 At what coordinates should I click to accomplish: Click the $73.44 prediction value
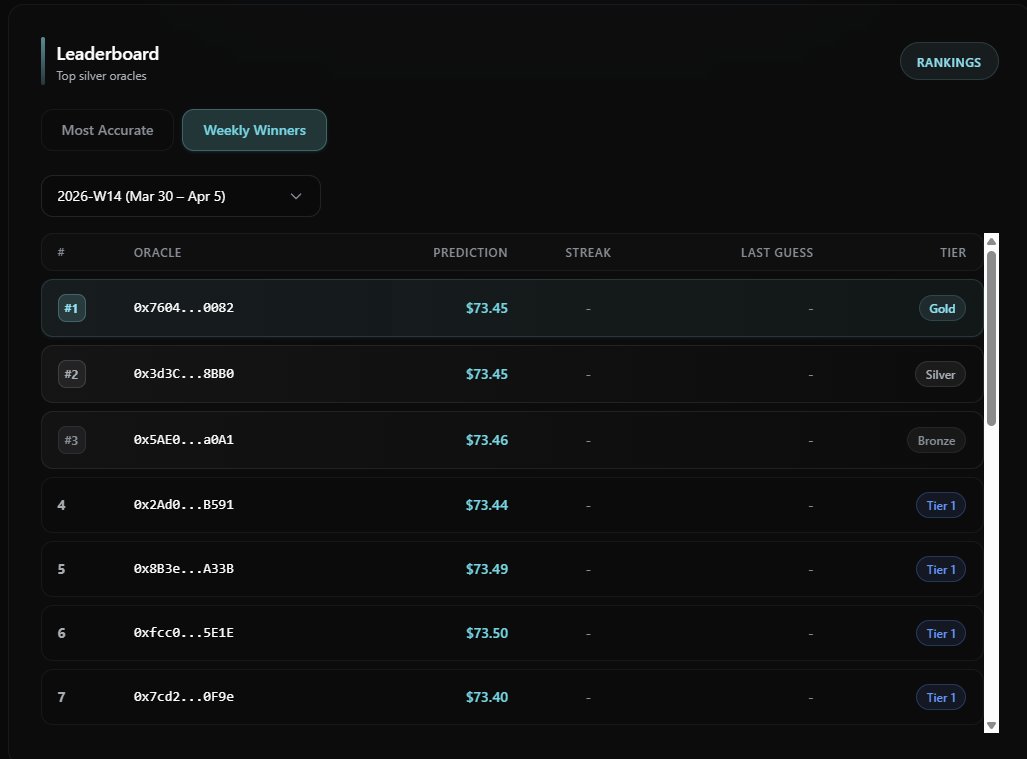tap(487, 505)
